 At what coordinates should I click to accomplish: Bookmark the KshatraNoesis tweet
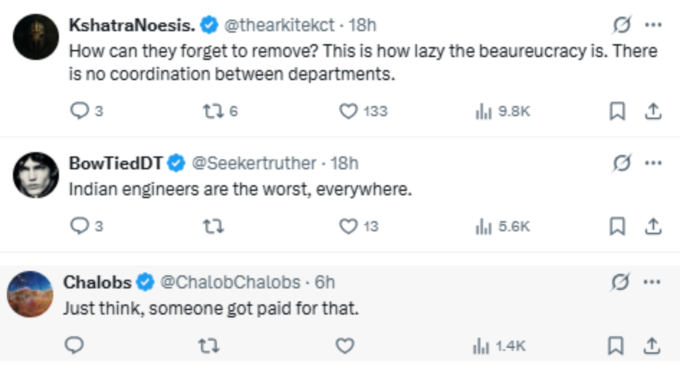pos(617,111)
